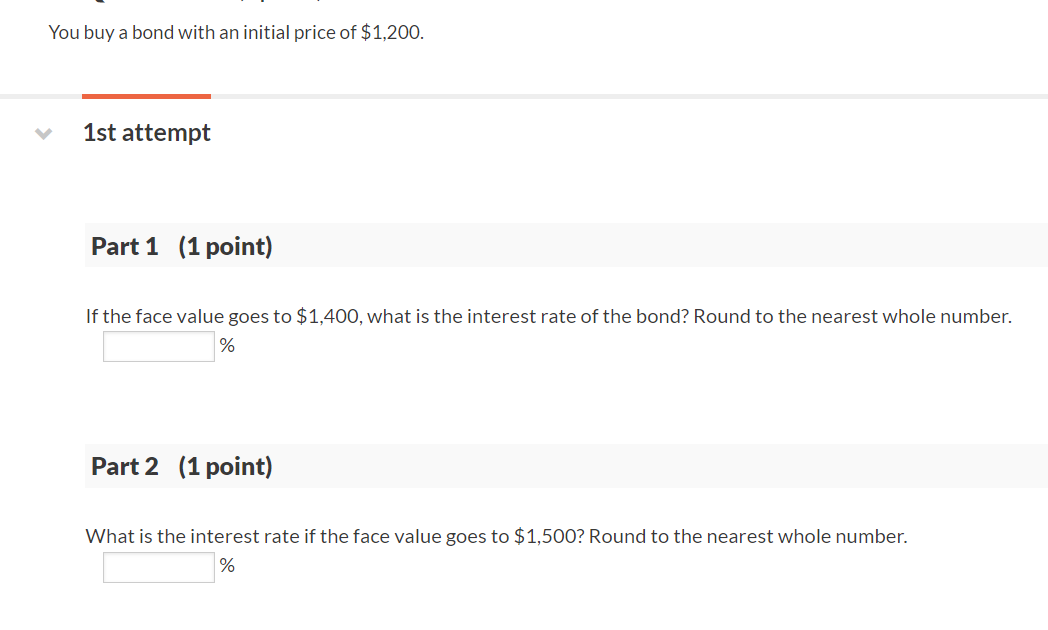Click the Part 1 'Round to the nearest' text

click(852, 316)
